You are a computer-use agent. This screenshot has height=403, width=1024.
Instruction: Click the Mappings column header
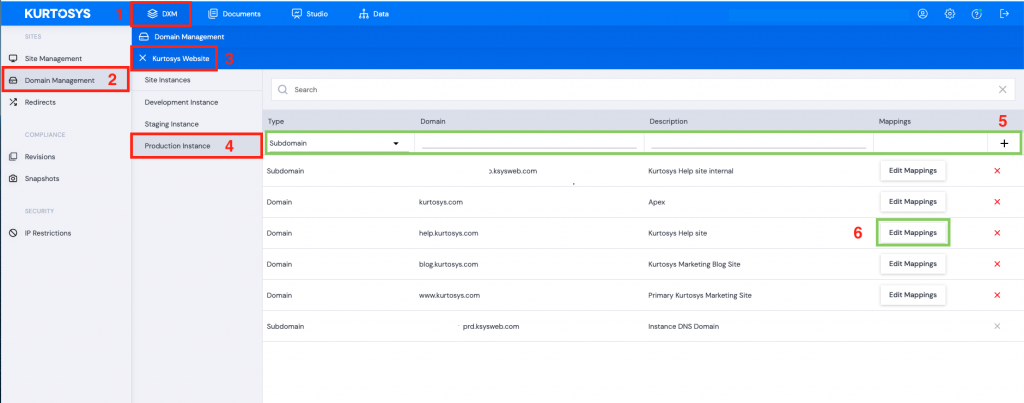pos(895,121)
